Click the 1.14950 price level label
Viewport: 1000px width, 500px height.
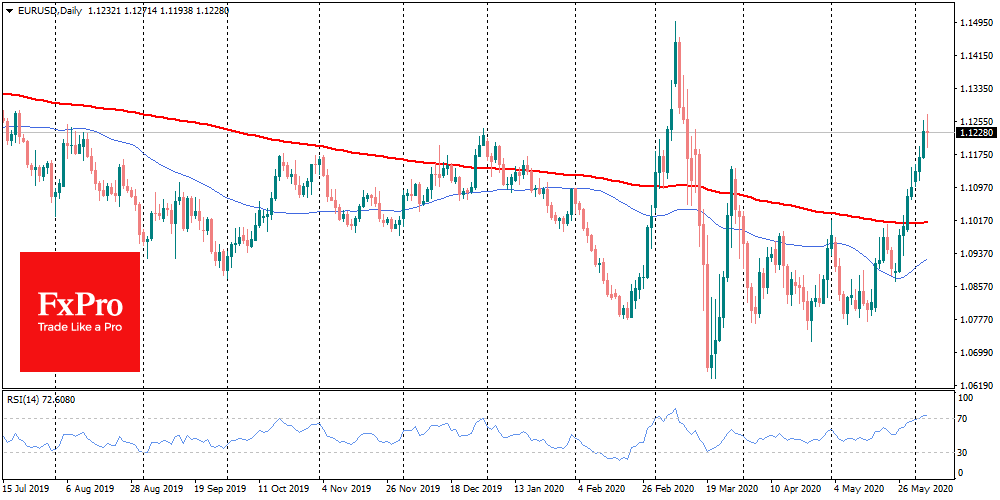pyautogui.click(x=975, y=22)
